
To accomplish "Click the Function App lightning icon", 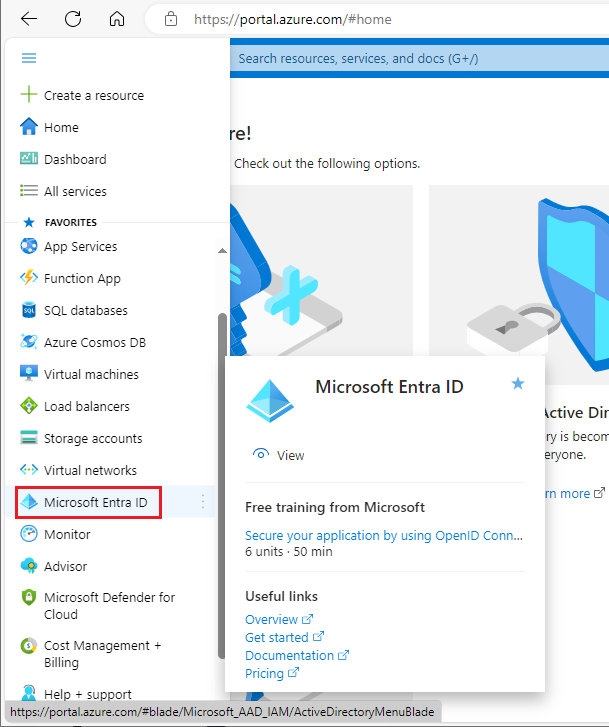I will [x=29, y=278].
